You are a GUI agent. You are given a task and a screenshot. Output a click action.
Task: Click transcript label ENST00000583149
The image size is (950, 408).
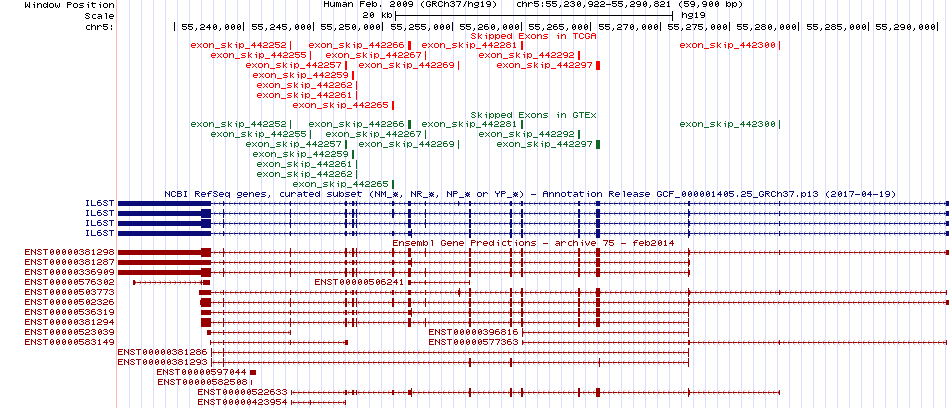(x=70, y=342)
